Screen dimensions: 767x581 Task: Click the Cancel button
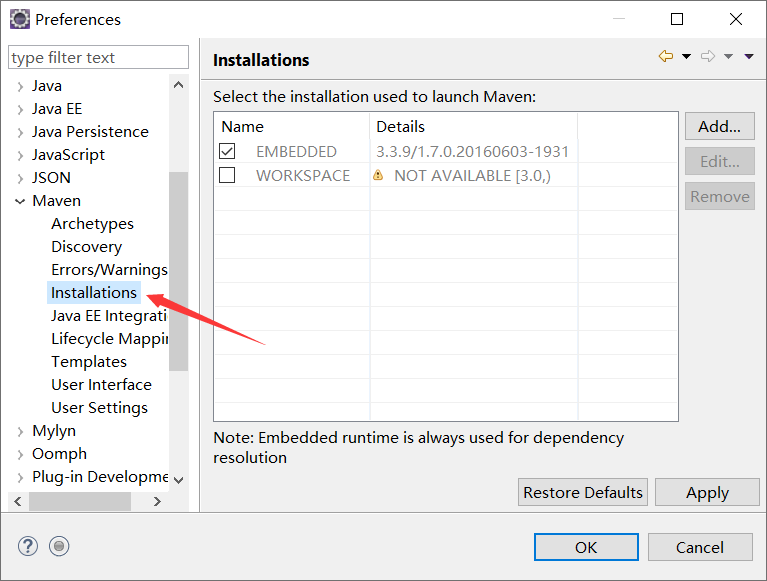tap(700, 547)
